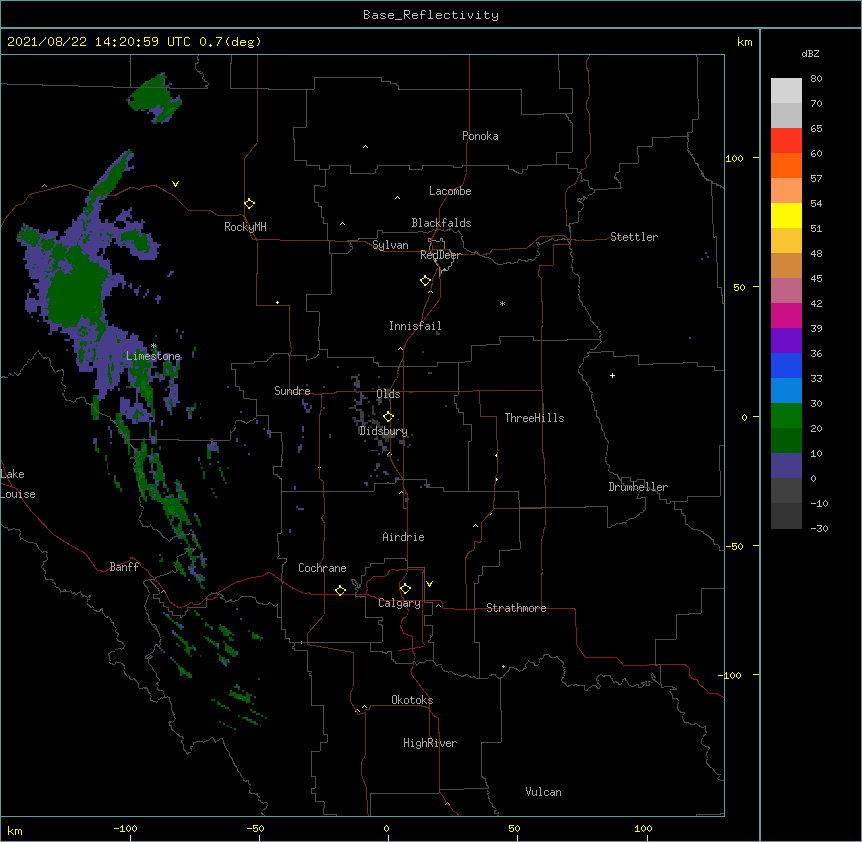The width and height of the screenshot is (862, 842).
Task: Click the Lacombe city label
Action: pyautogui.click(x=450, y=191)
